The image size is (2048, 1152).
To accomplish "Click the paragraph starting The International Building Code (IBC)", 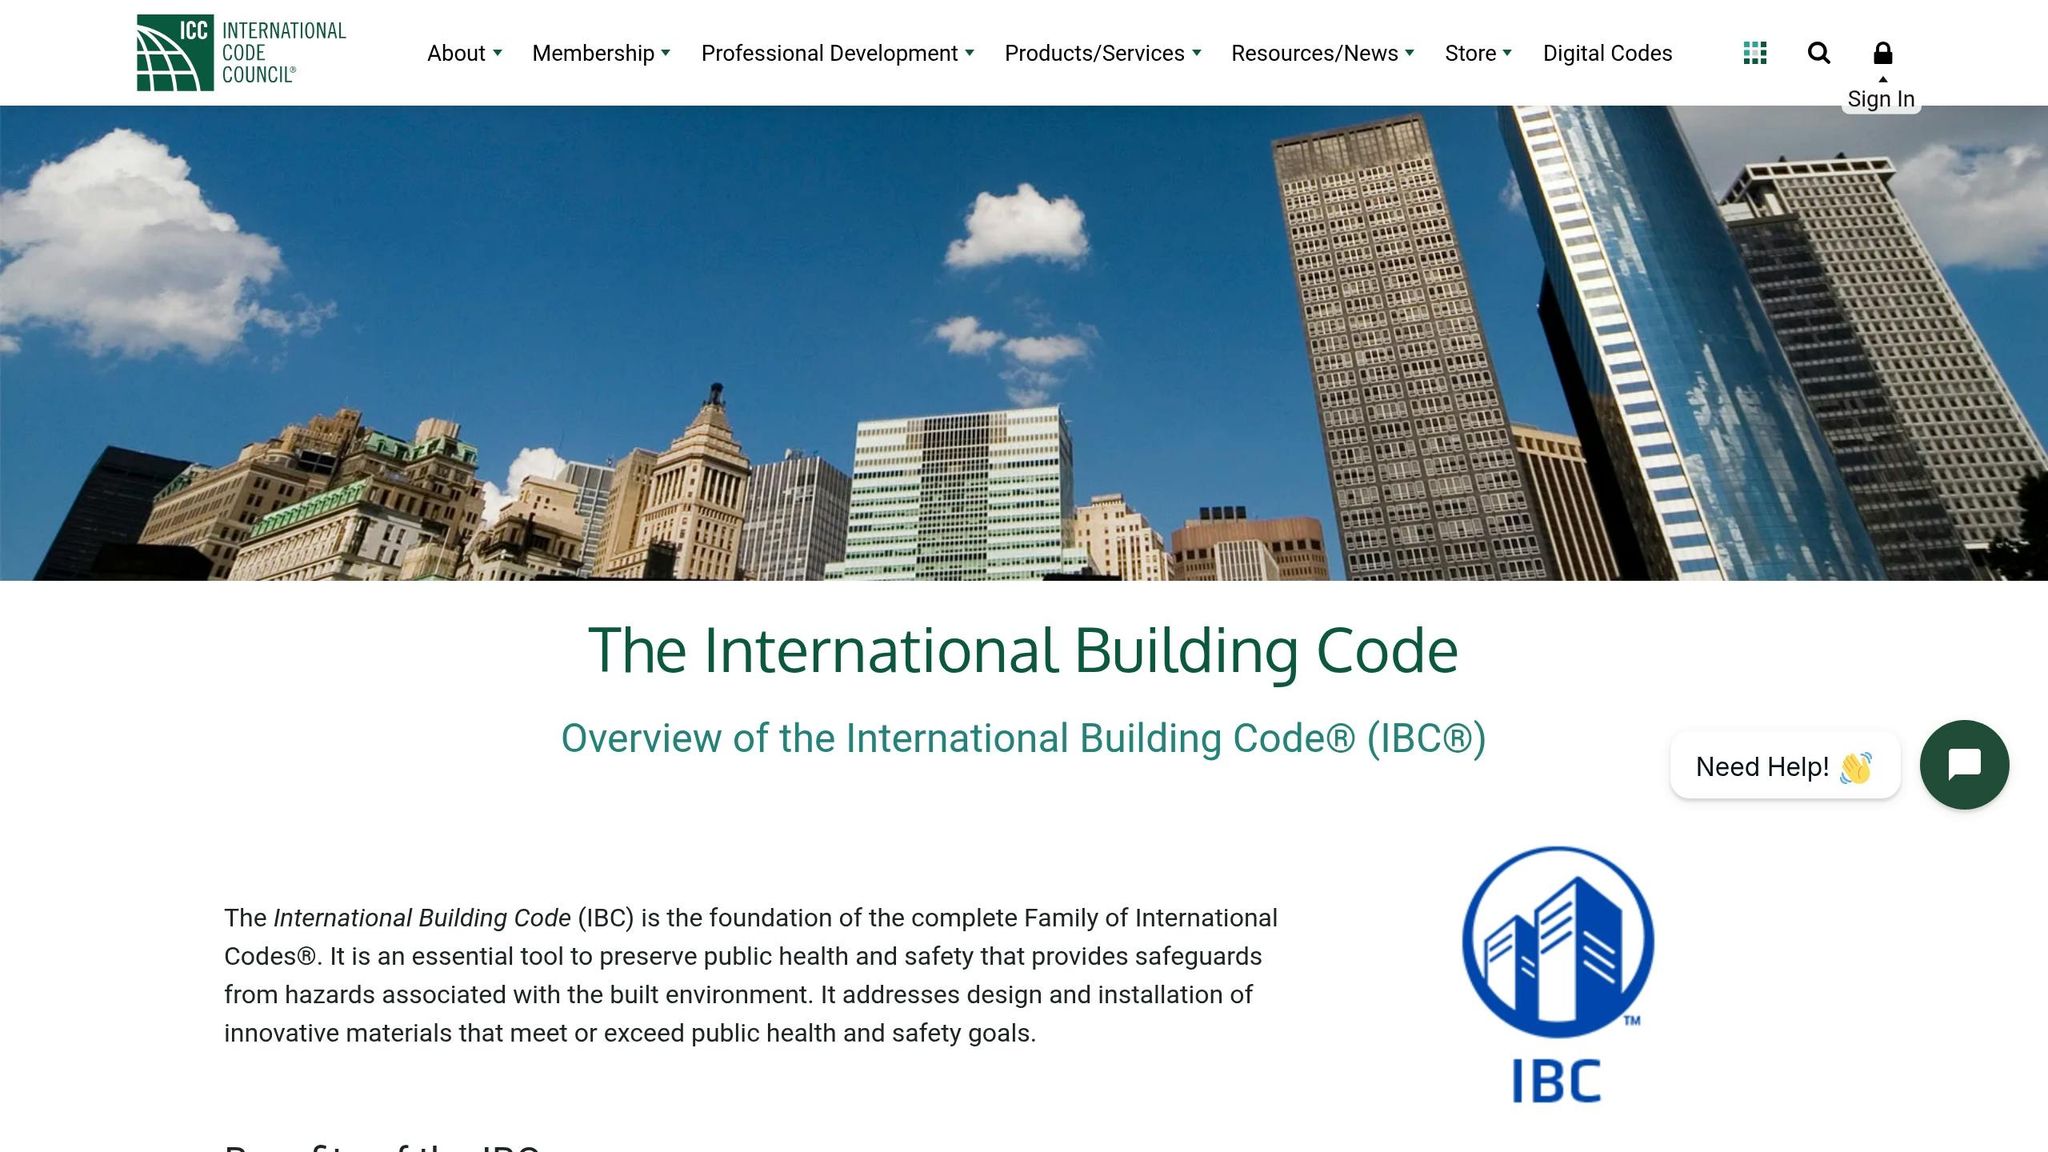I will tap(751, 975).
